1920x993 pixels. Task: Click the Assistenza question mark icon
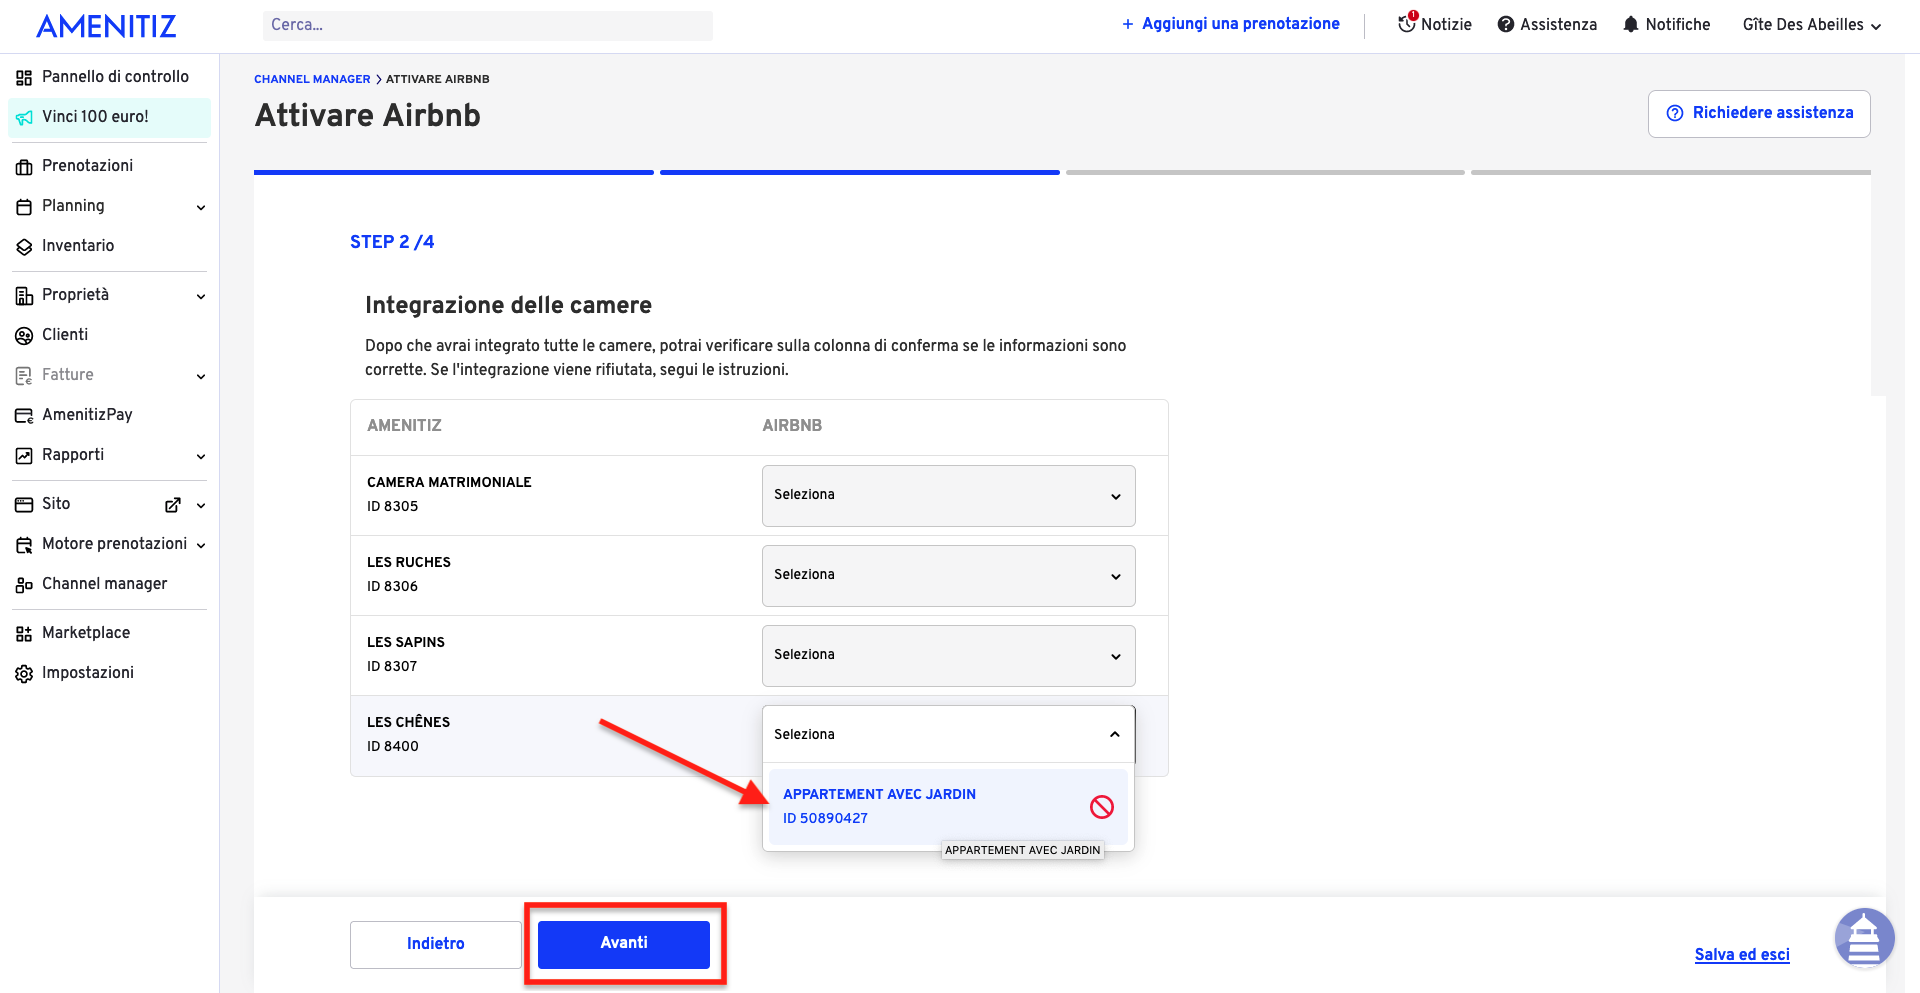[1506, 24]
